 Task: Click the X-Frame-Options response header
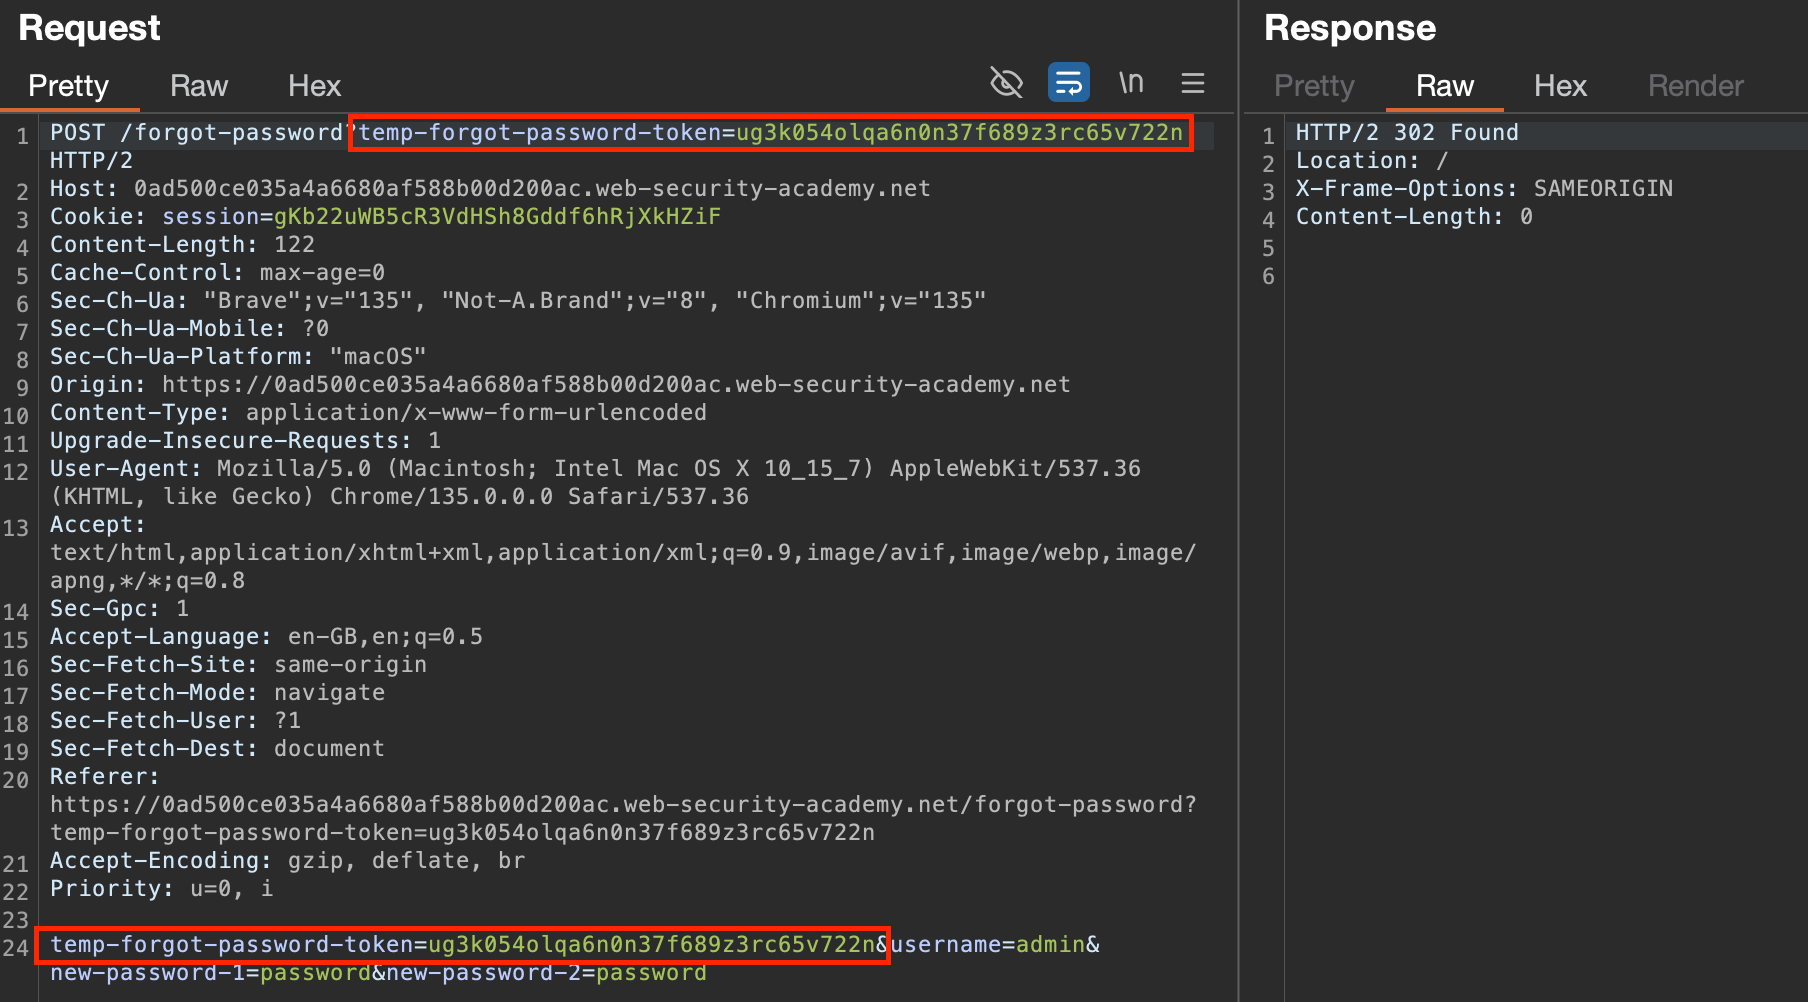point(1483,189)
